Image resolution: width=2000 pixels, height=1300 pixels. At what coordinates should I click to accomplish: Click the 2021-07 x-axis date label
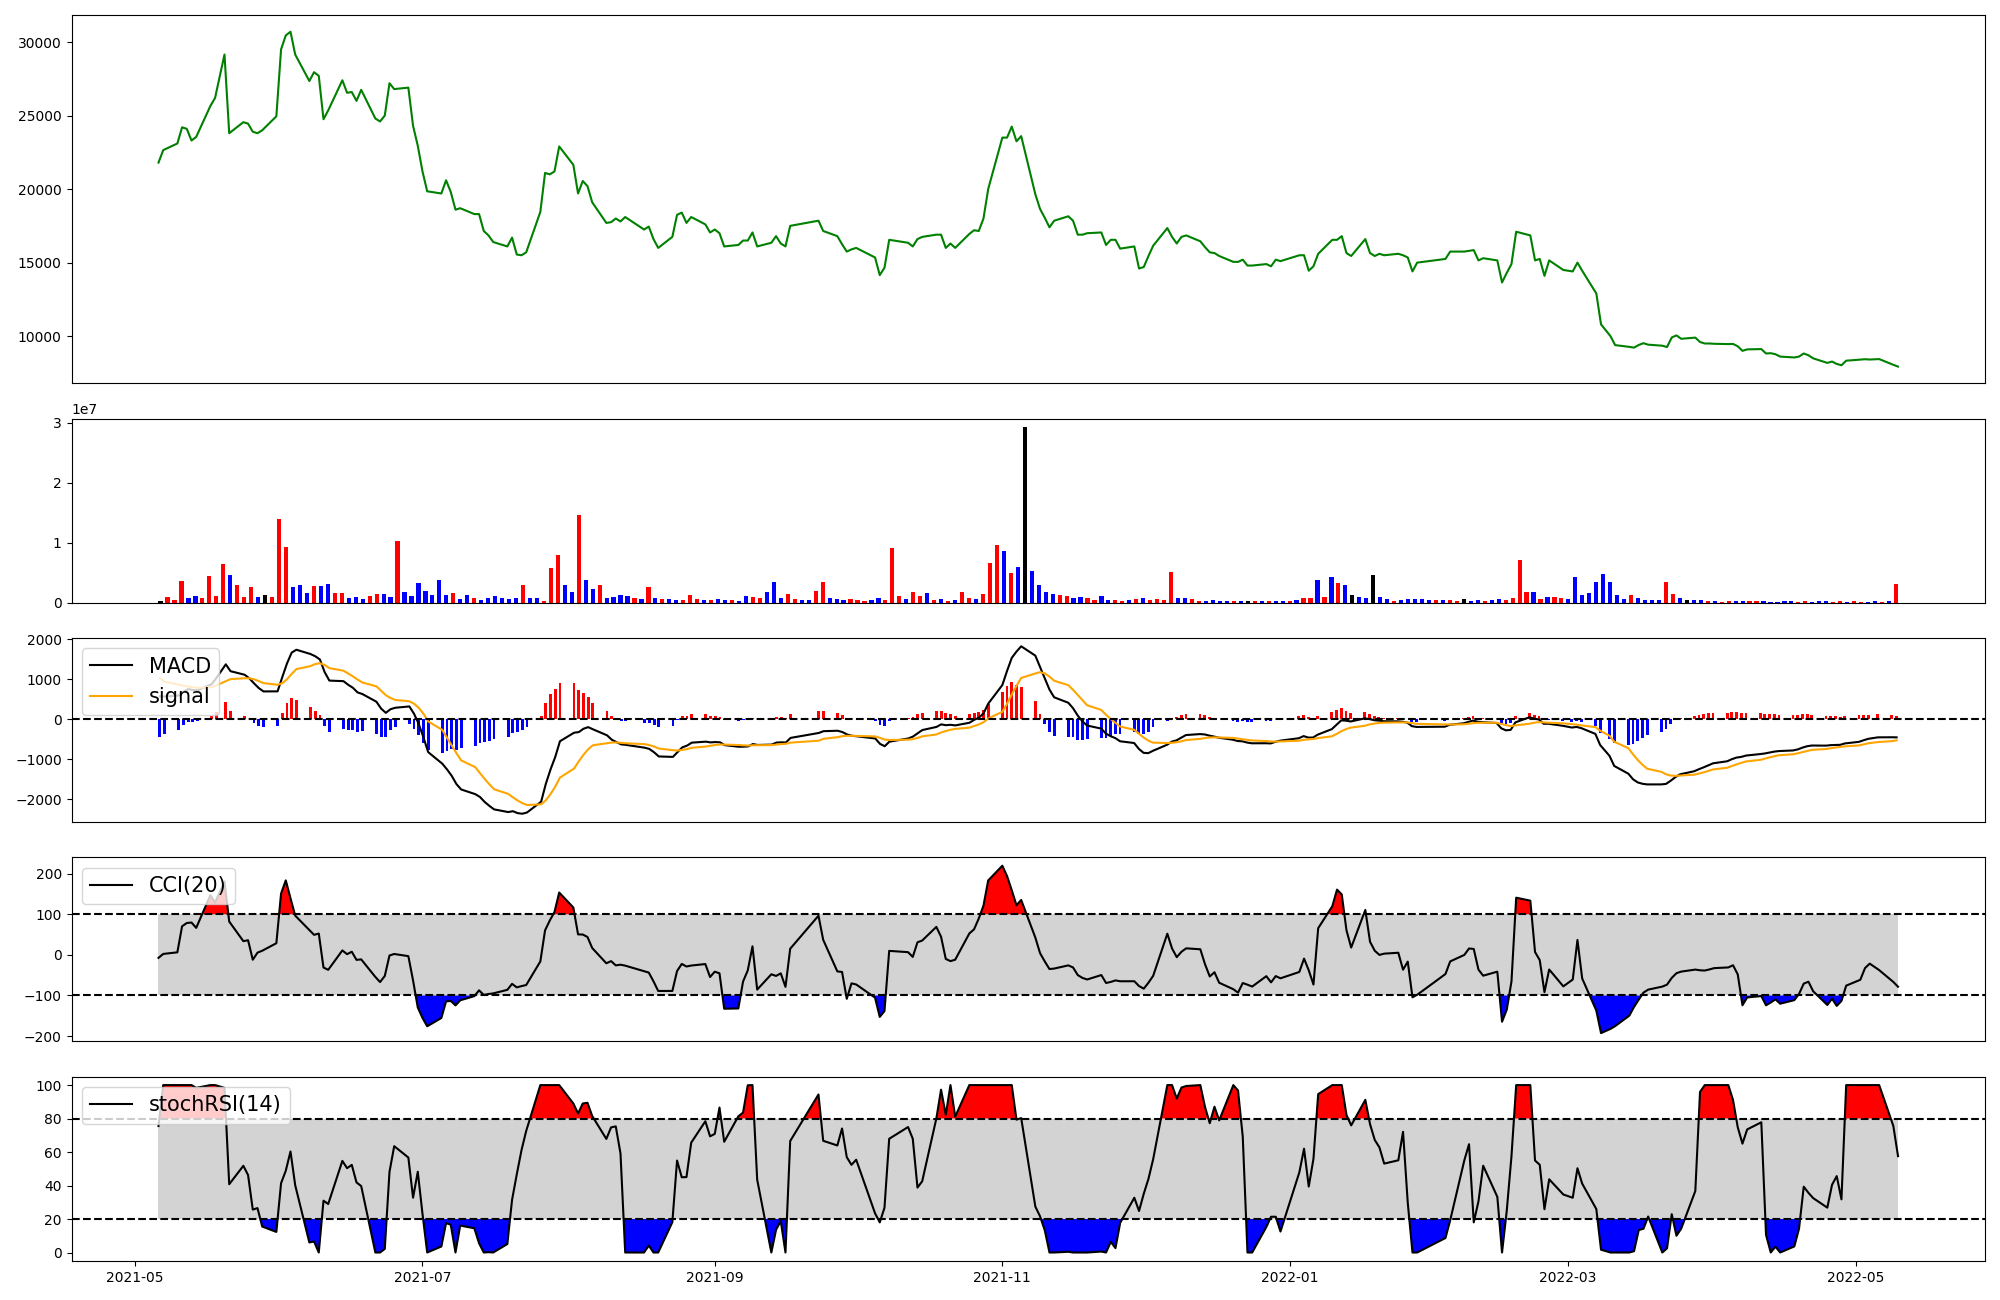(423, 1277)
